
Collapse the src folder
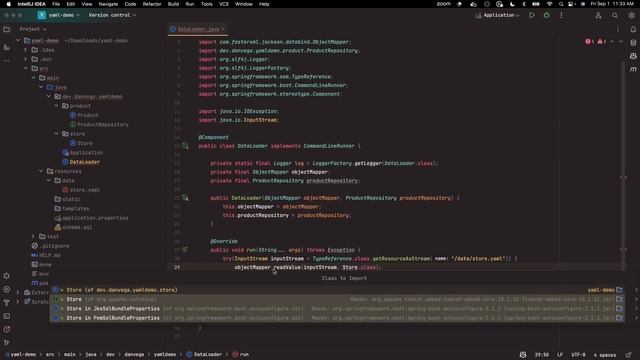26,69
